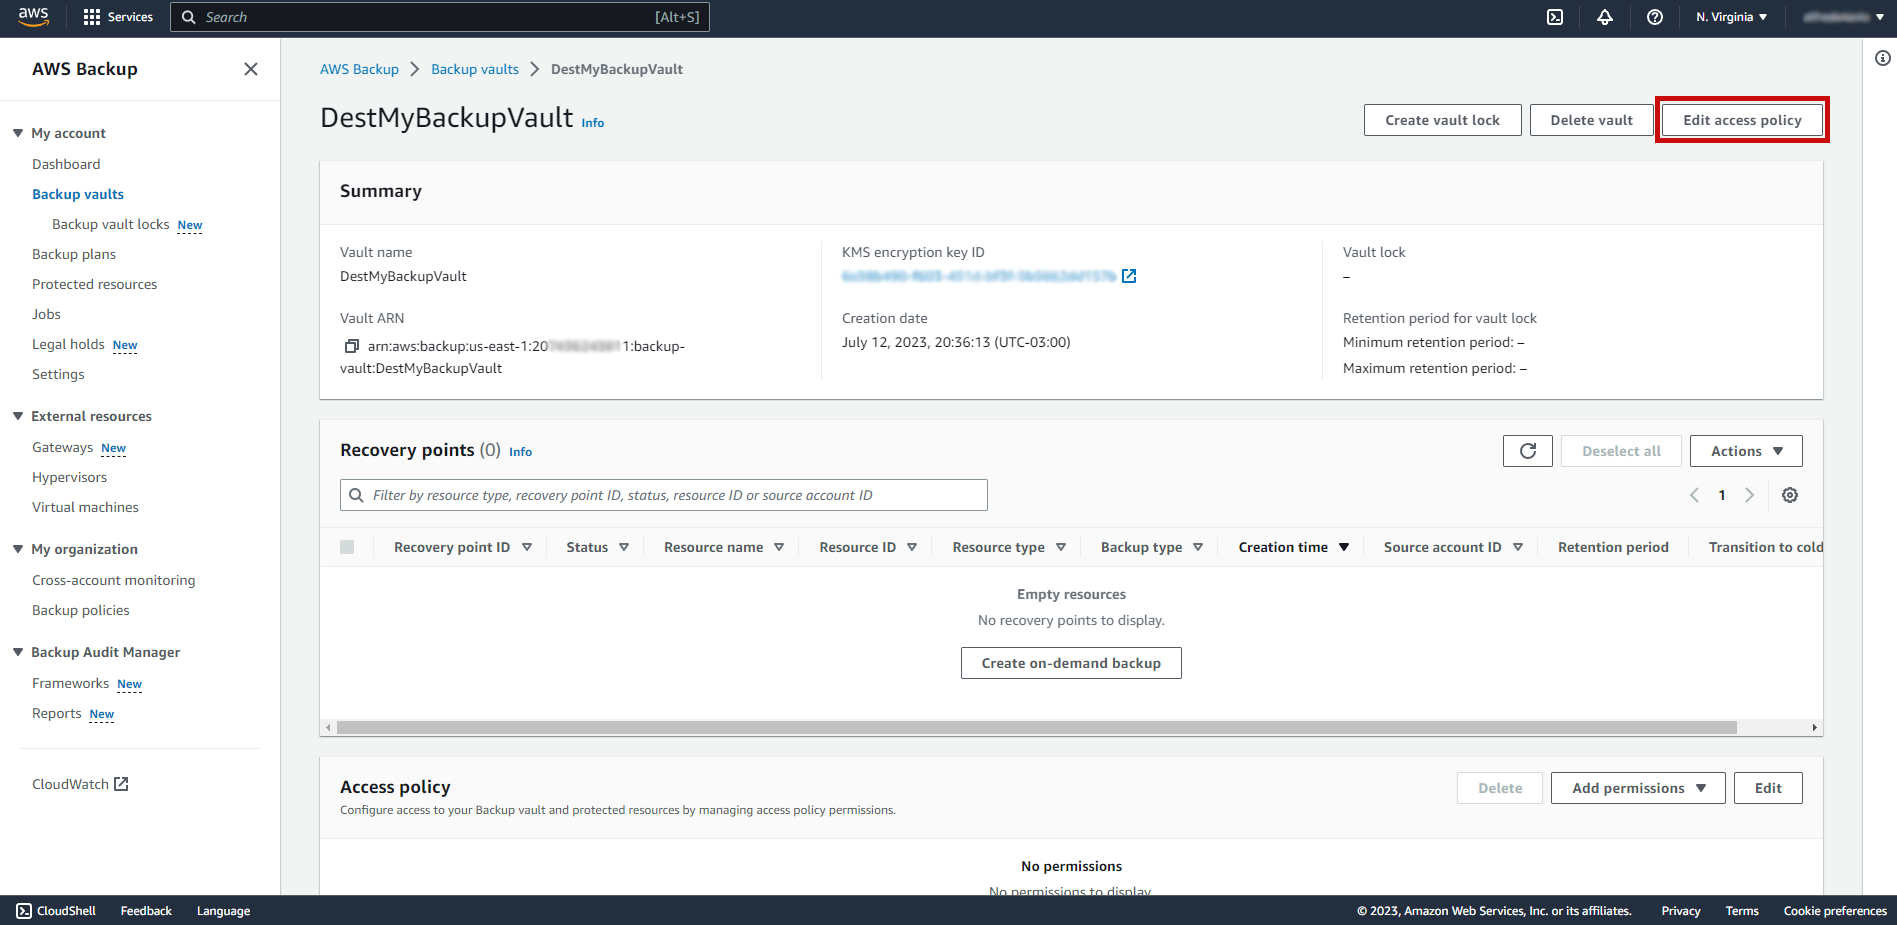This screenshot has height=925, width=1897.
Task: Click the AWS logo home icon
Action: [x=33, y=16]
